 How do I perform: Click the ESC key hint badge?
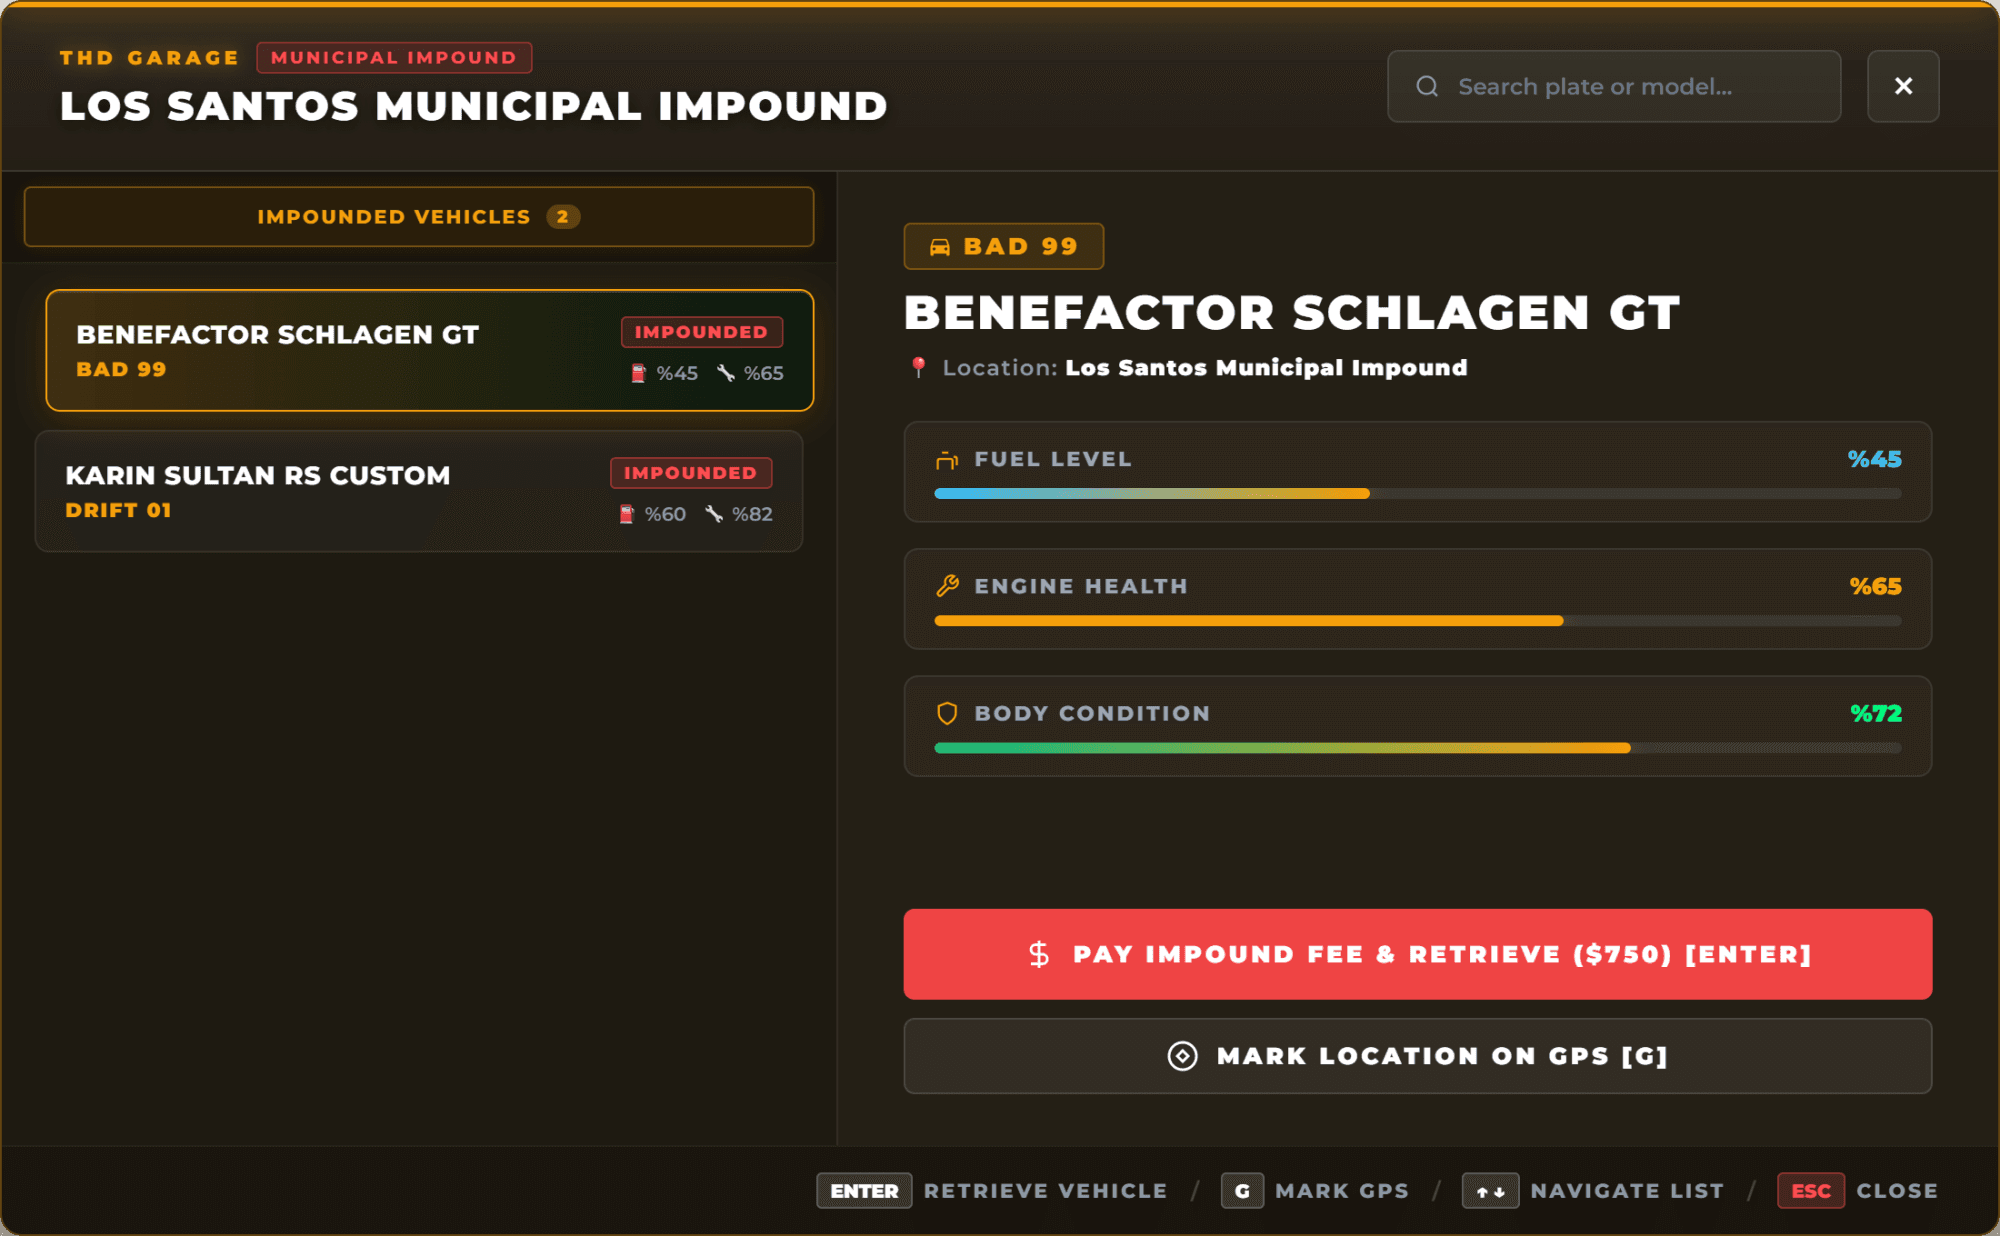tap(1811, 1191)
